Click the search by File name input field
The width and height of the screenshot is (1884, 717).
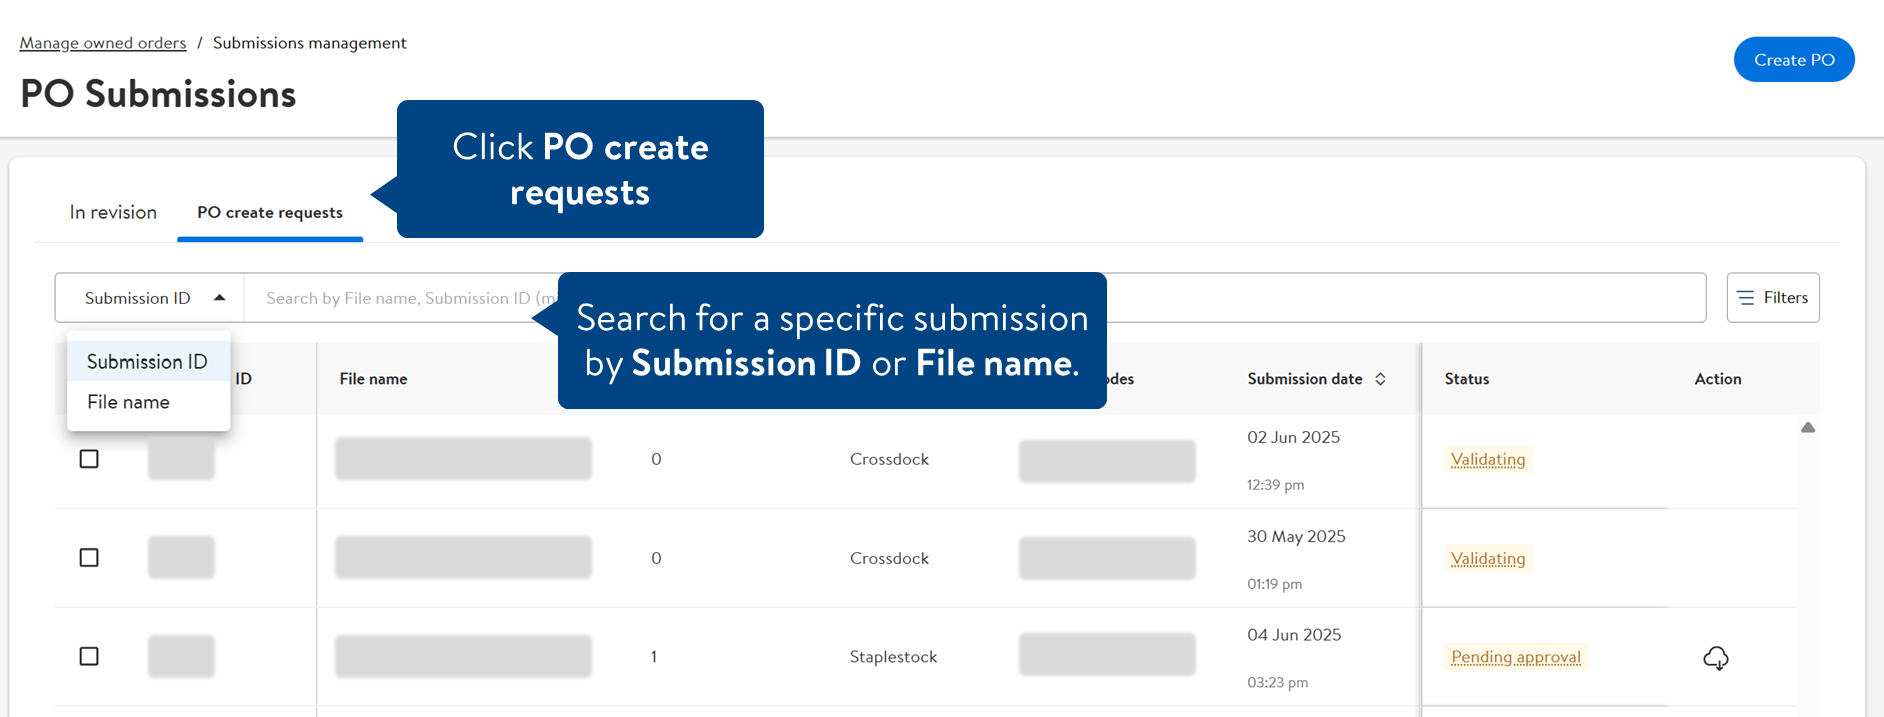click(400, 298)
